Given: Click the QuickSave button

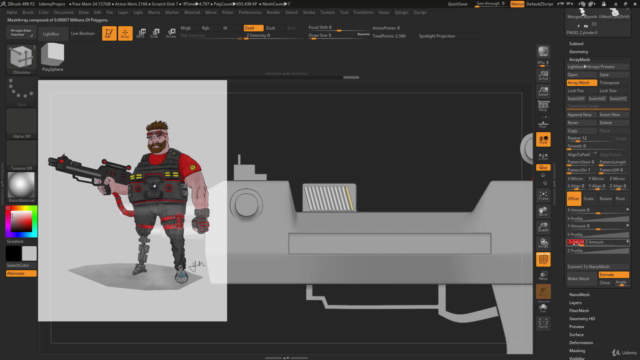Looking at the screenshot, I should 458,4.
